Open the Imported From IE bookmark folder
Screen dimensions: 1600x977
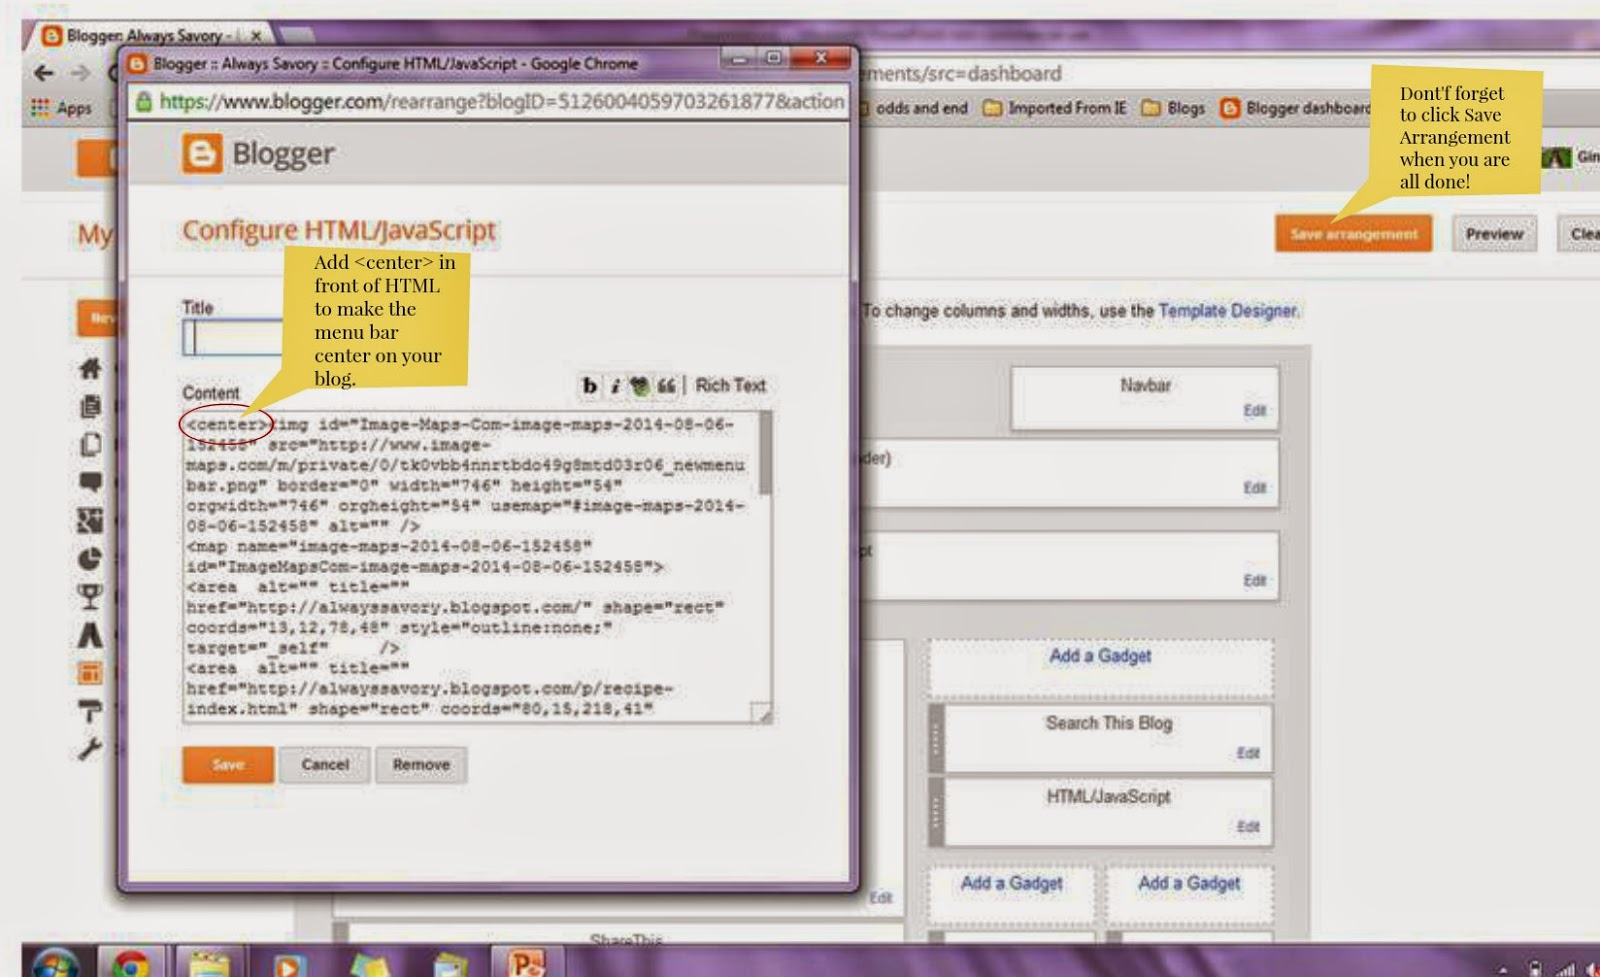pos(1055,108)
